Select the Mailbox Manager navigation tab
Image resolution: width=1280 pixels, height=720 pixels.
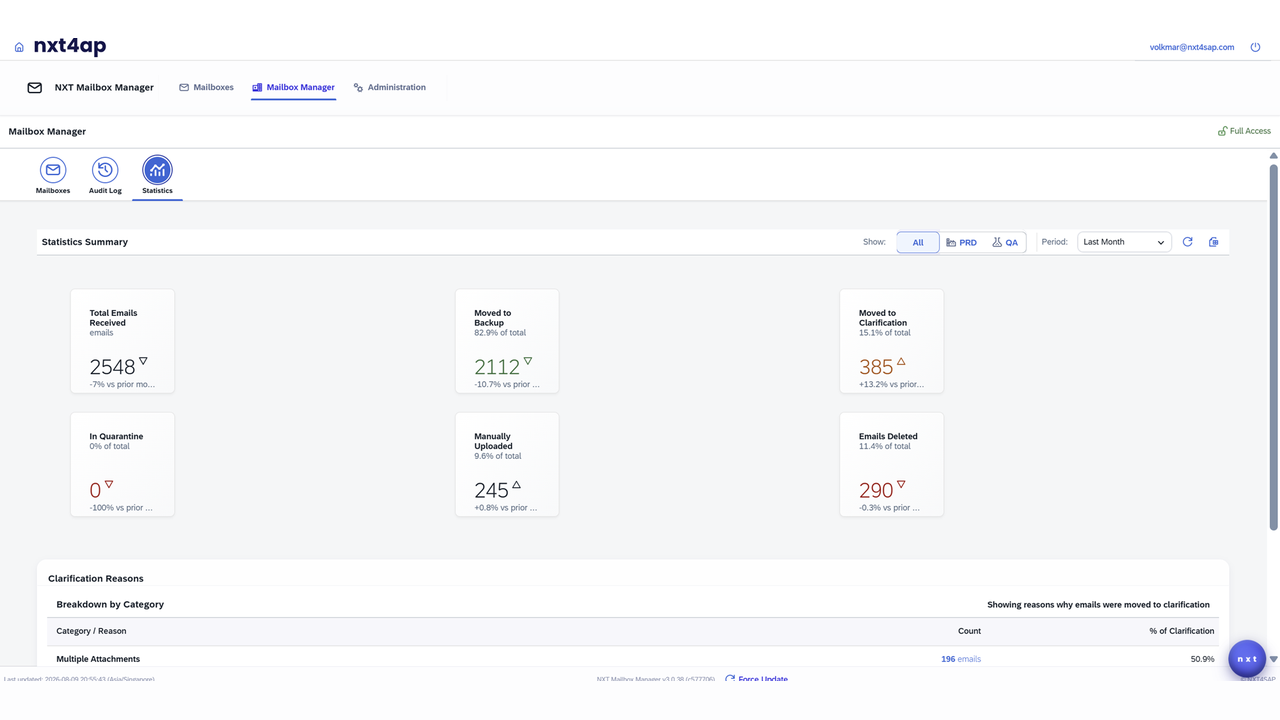293,88
